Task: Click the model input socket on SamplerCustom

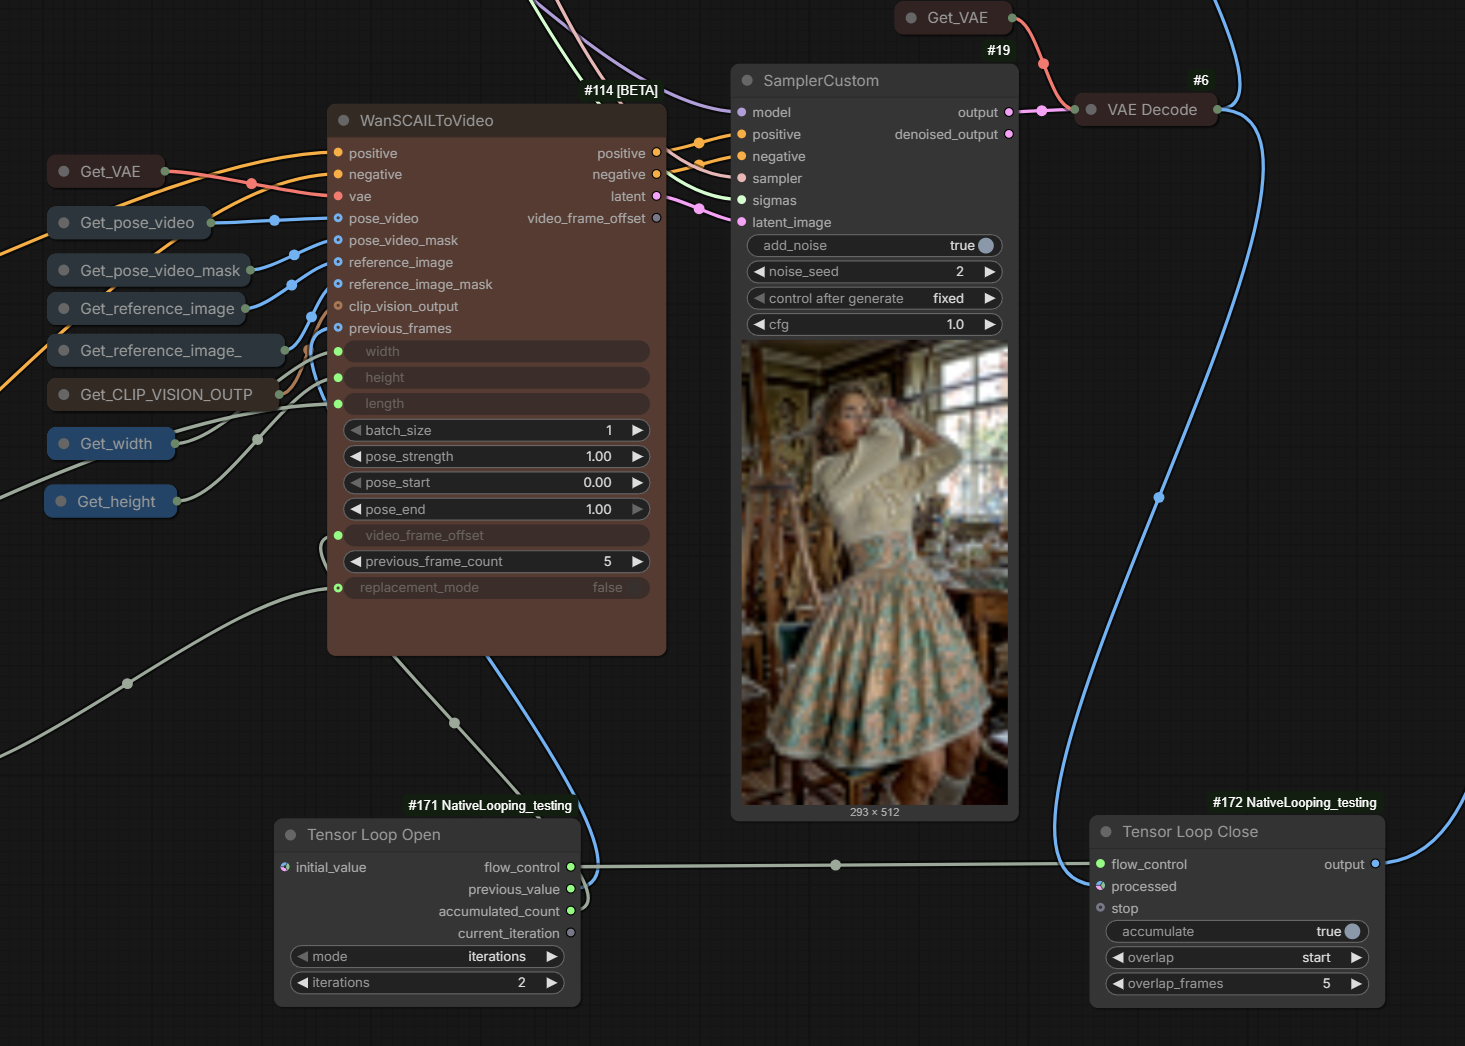Action: 742,112
